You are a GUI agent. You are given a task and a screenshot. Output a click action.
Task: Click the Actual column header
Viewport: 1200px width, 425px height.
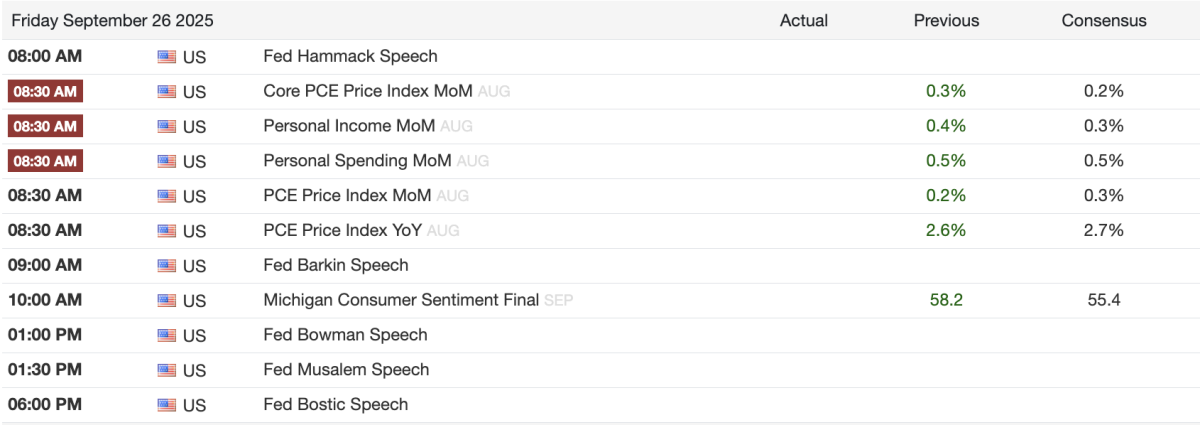[804, 20]
